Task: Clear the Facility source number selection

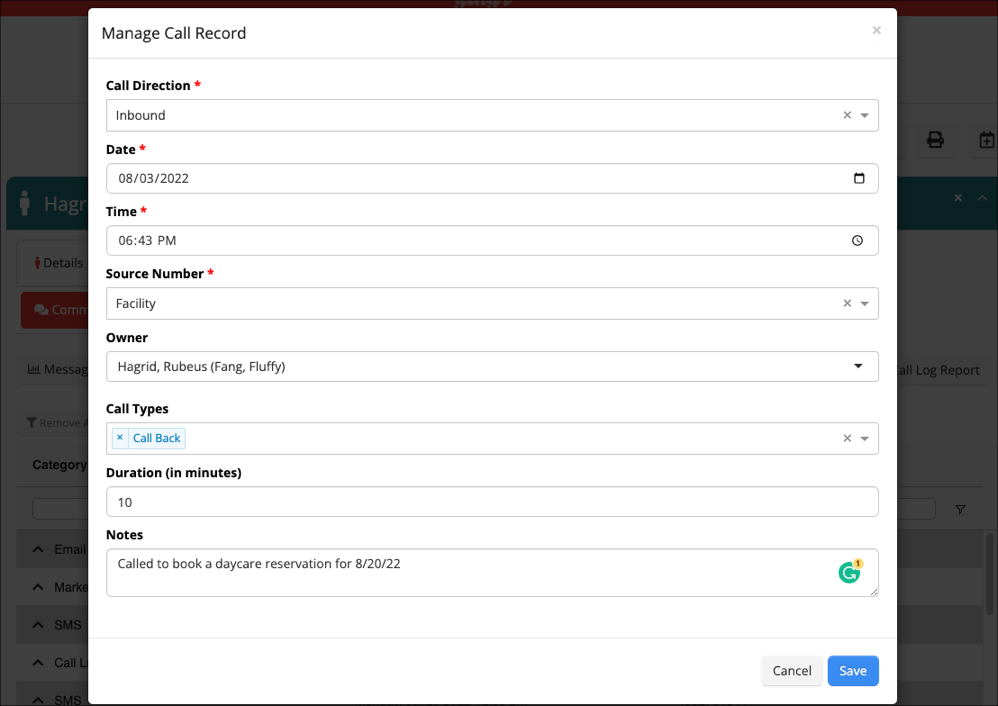Action: click(x=847, y=303)
